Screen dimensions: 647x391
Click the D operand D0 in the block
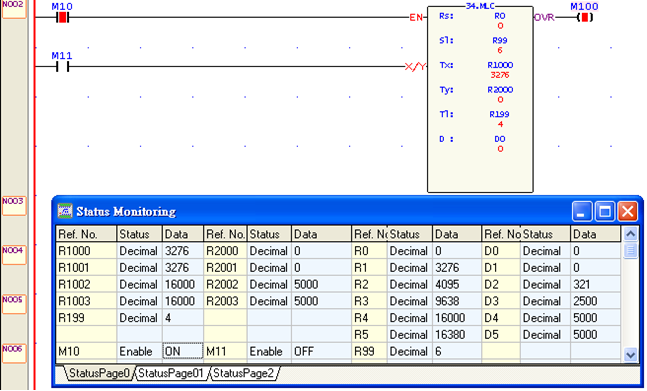click(x=500, y=139)
